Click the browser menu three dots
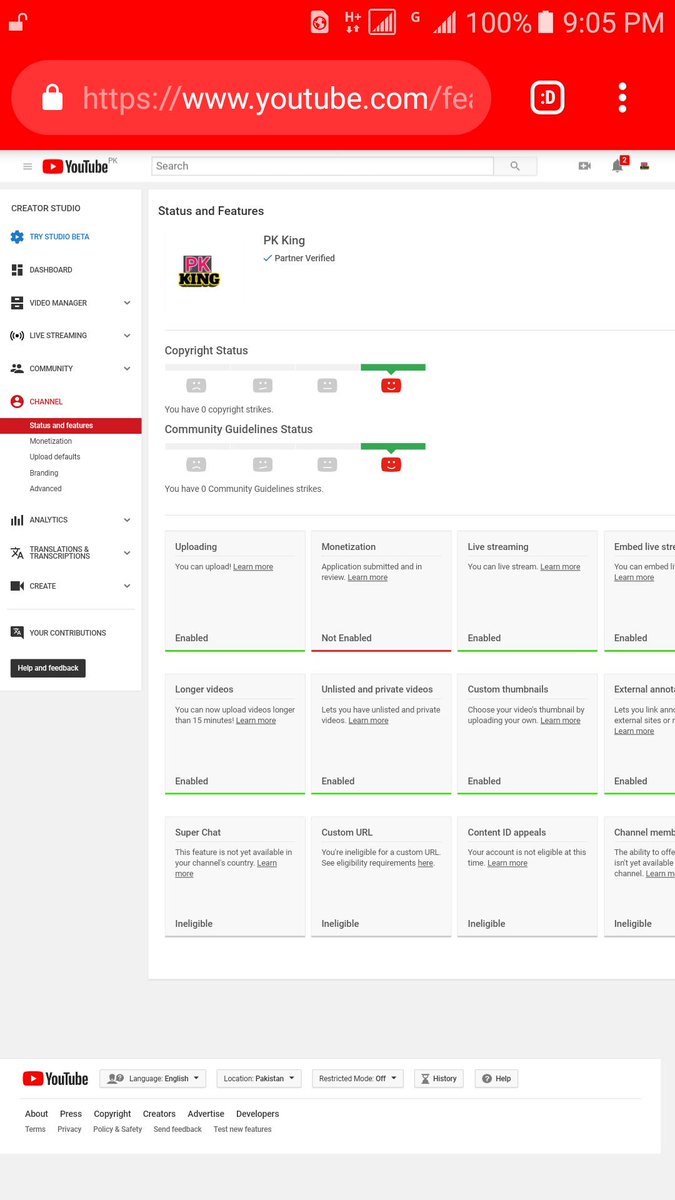 pyautogui.click(x=622, y=97)
